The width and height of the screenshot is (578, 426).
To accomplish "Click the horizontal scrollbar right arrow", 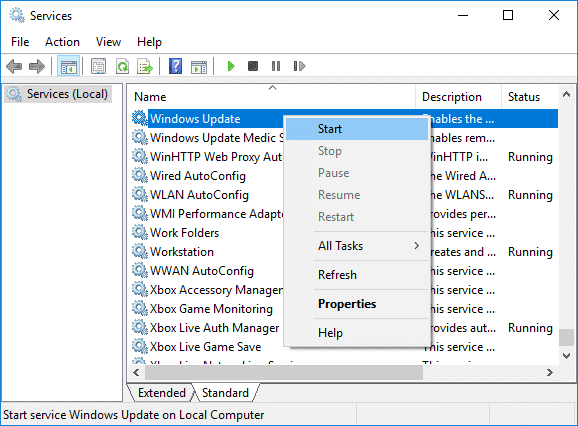I will [550, 373].
